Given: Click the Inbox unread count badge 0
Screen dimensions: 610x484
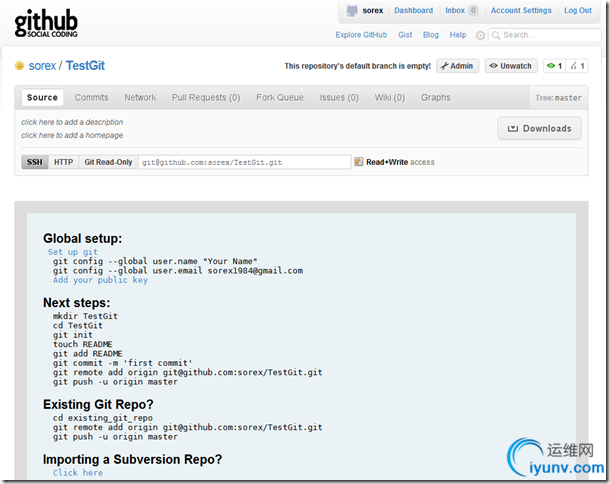Looking at the screenshot, I should (473, 11).
